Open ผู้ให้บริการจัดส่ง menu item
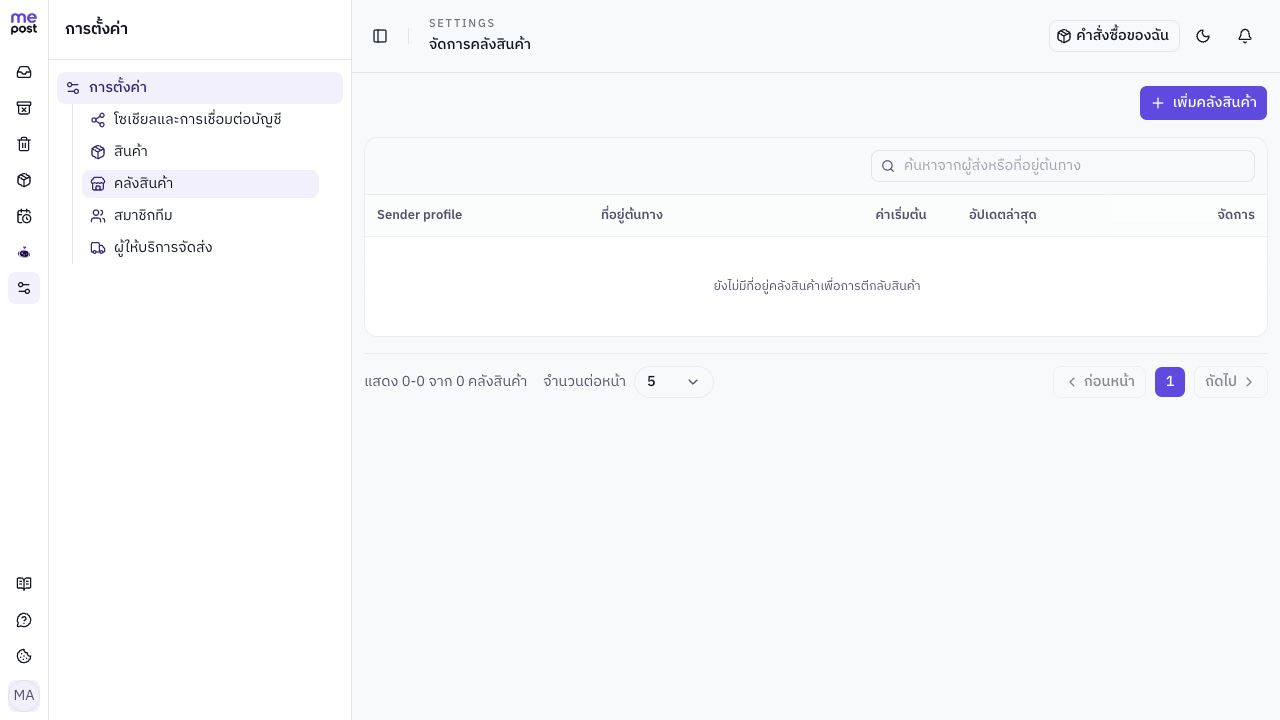This screenshot has height=720, width=1280. click(x=200, y=248)
